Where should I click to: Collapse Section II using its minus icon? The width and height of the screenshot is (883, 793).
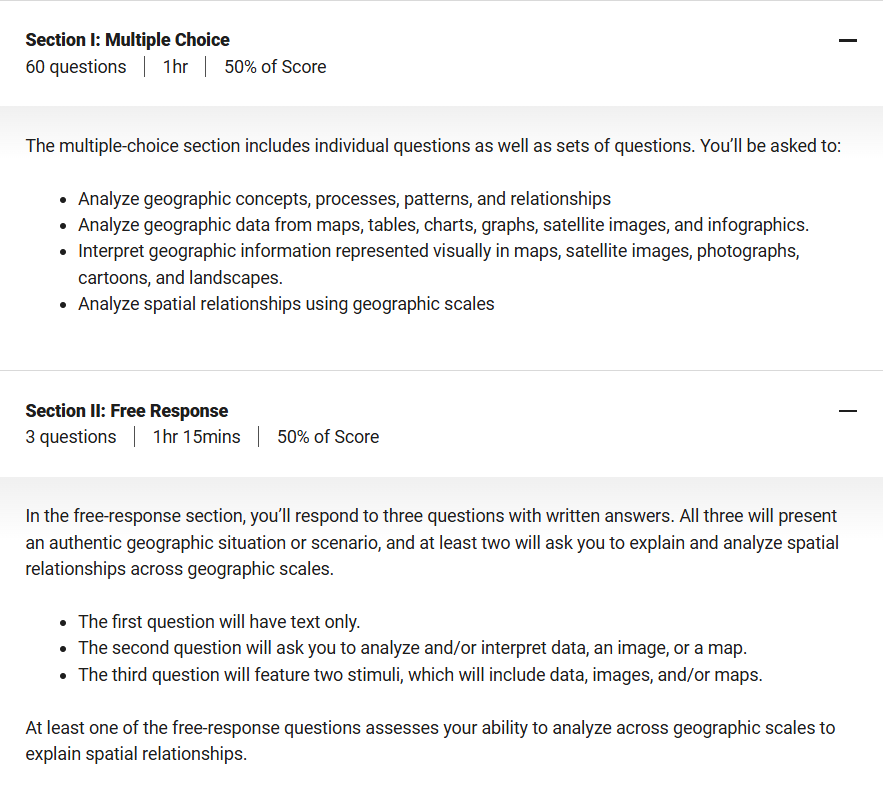point(848,411)
